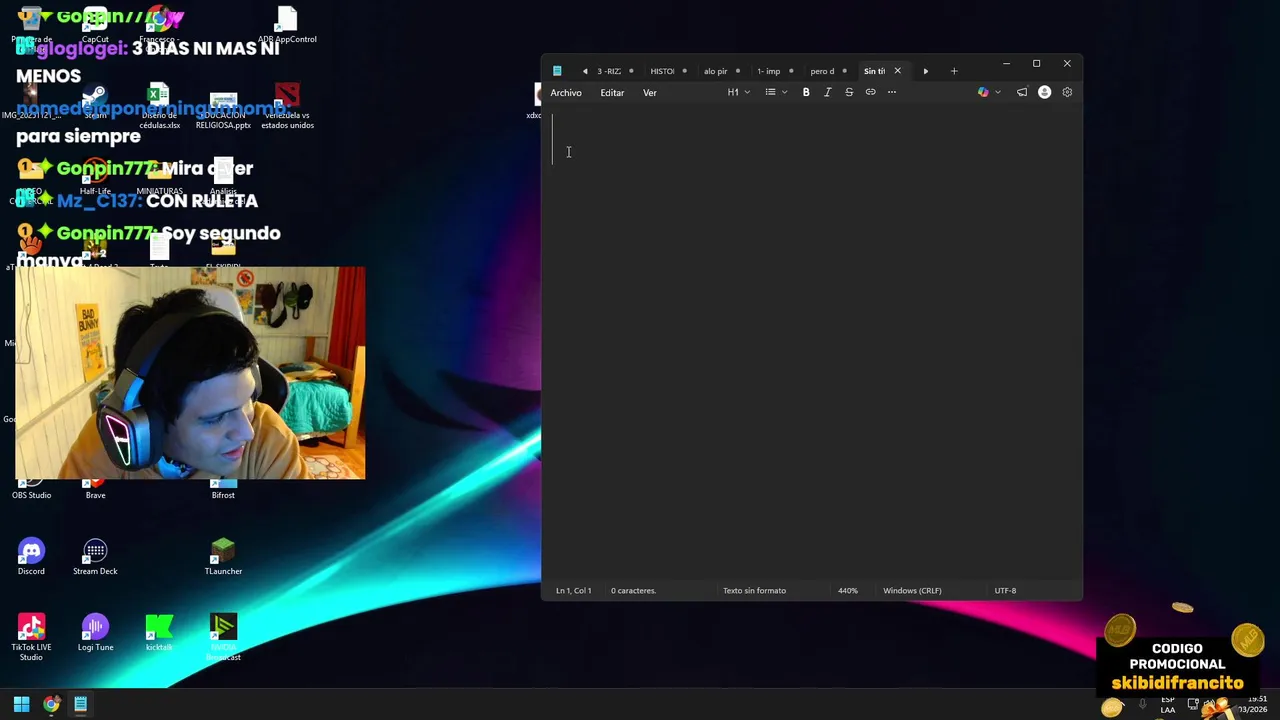Click the UTF-8 encoding indicator
The image size is (1280, 720).
point(1005,590)
